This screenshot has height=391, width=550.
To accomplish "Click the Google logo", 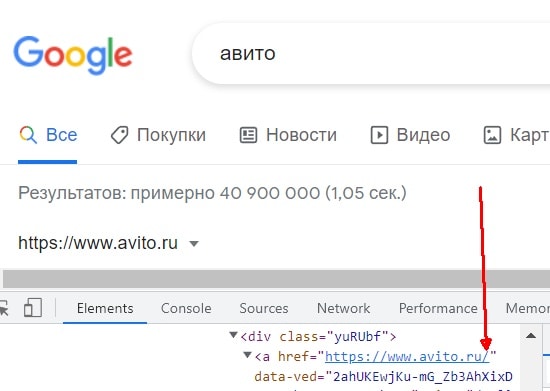I will click(x=73, y=55).
